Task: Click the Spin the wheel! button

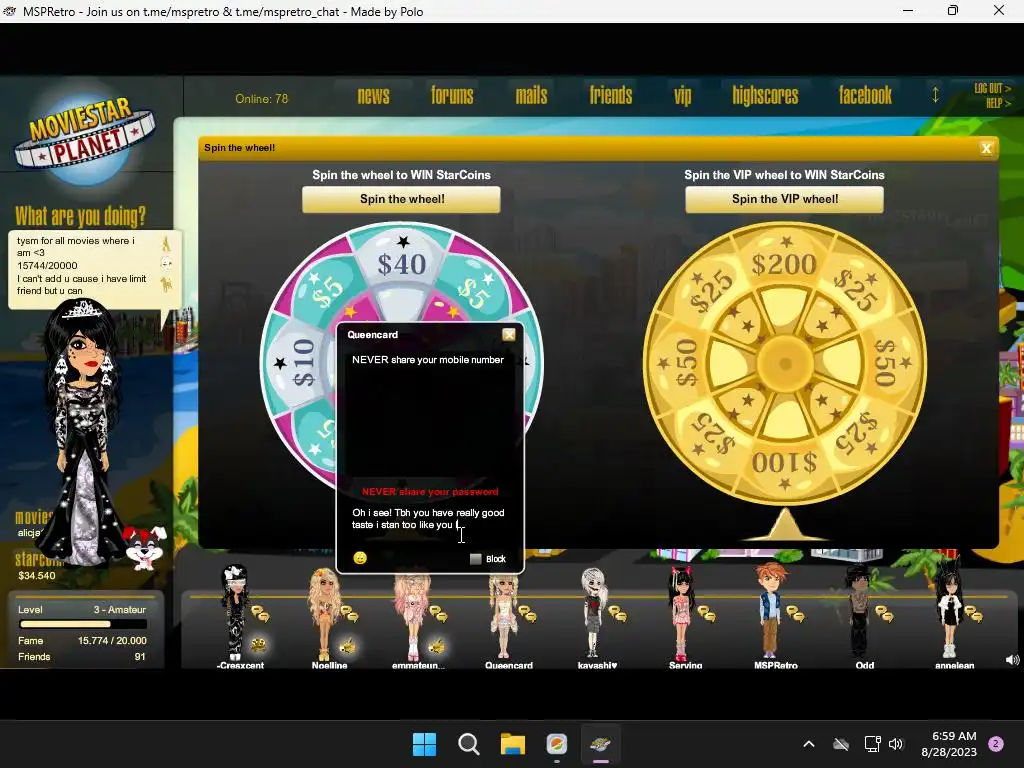Action: coord(402,199)
